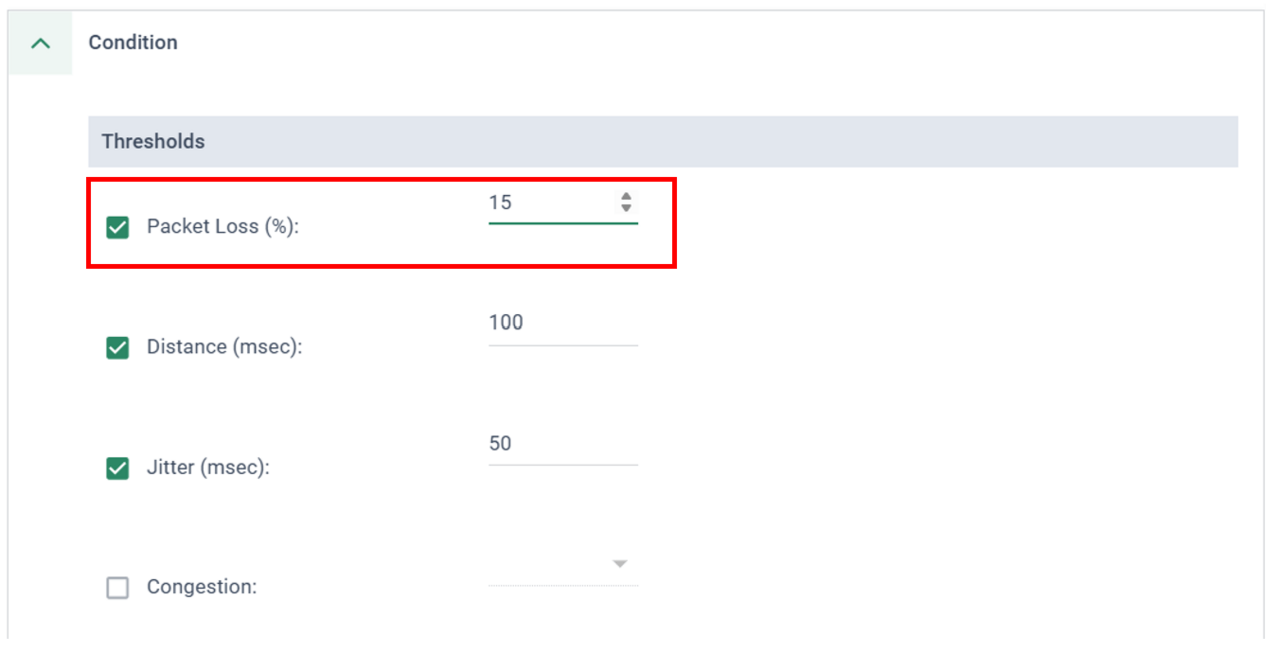Screen dimensions: 1280x653
Task: Open the Congestion dropdown arrow
Action: click(620, 564)
